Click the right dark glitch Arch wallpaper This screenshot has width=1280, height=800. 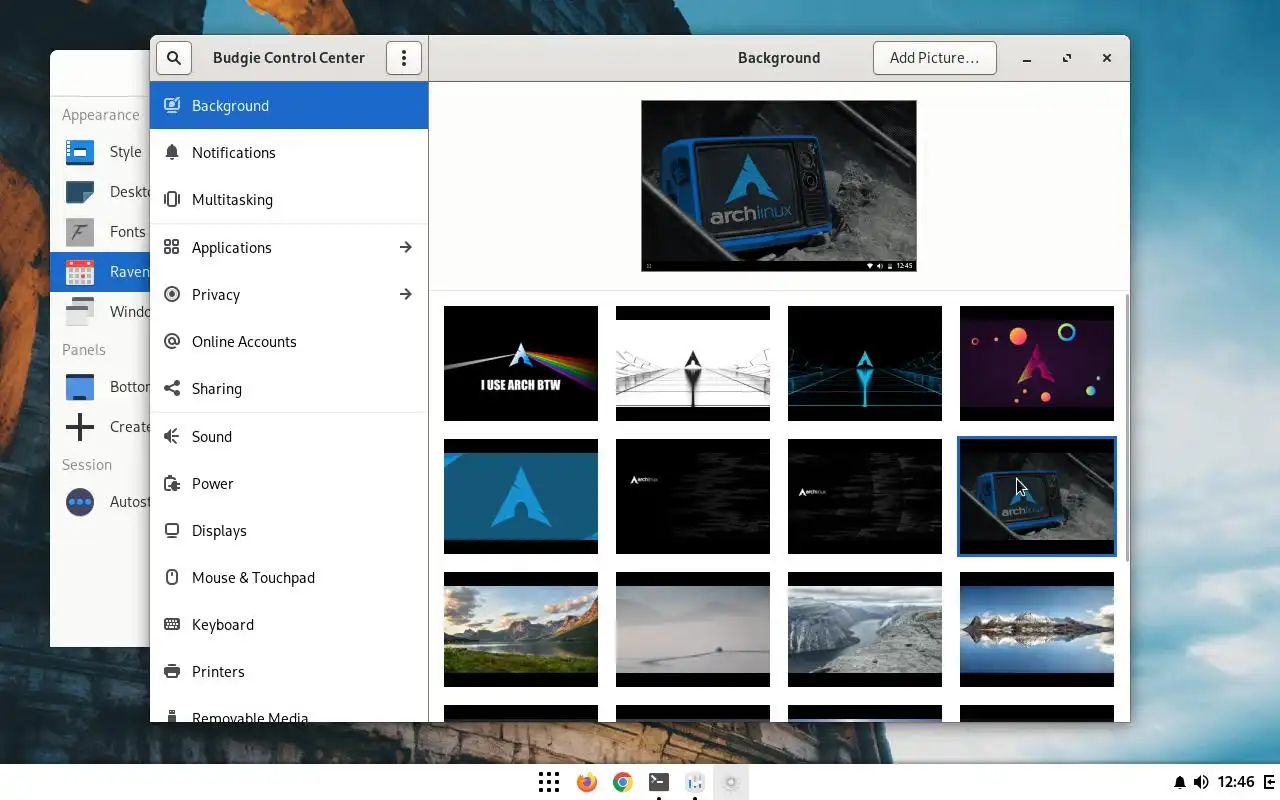pos(865,496)
